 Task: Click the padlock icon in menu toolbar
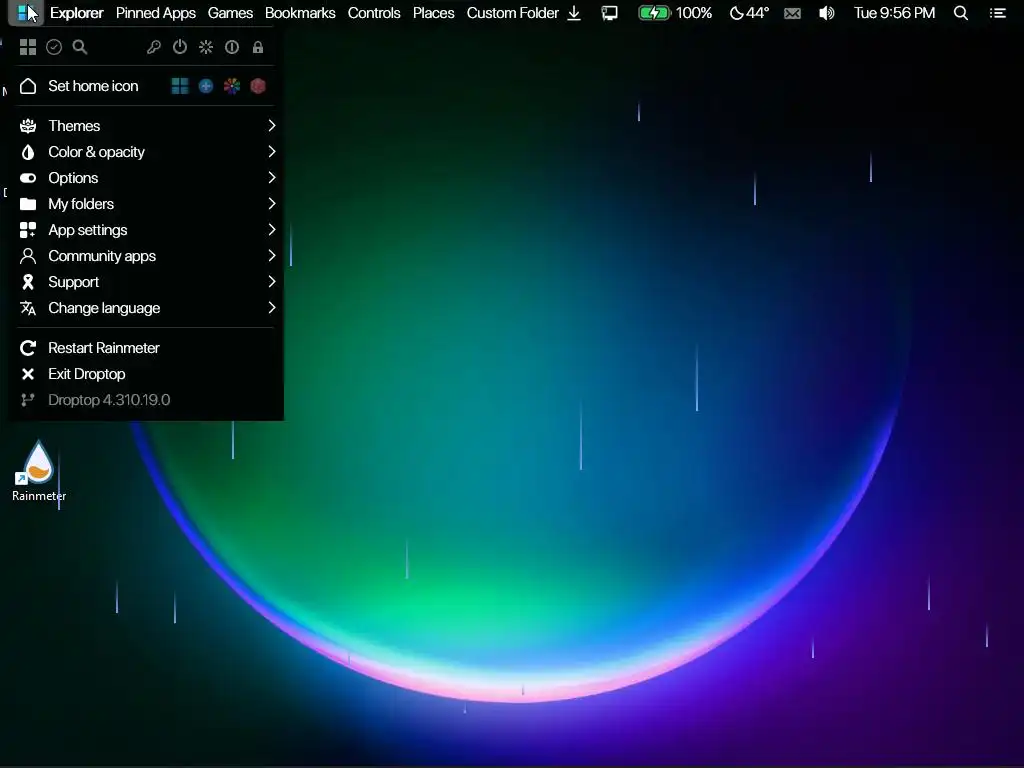(258, 47)
